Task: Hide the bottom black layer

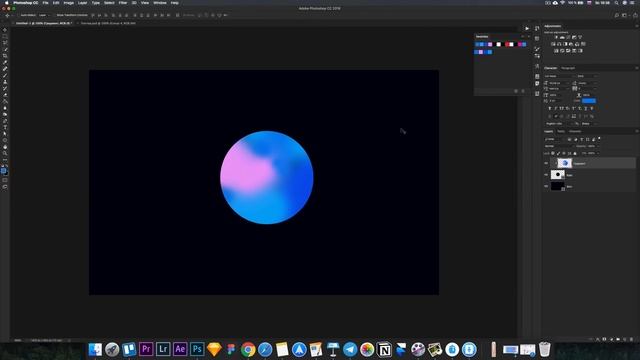Action: click(546, 186)
